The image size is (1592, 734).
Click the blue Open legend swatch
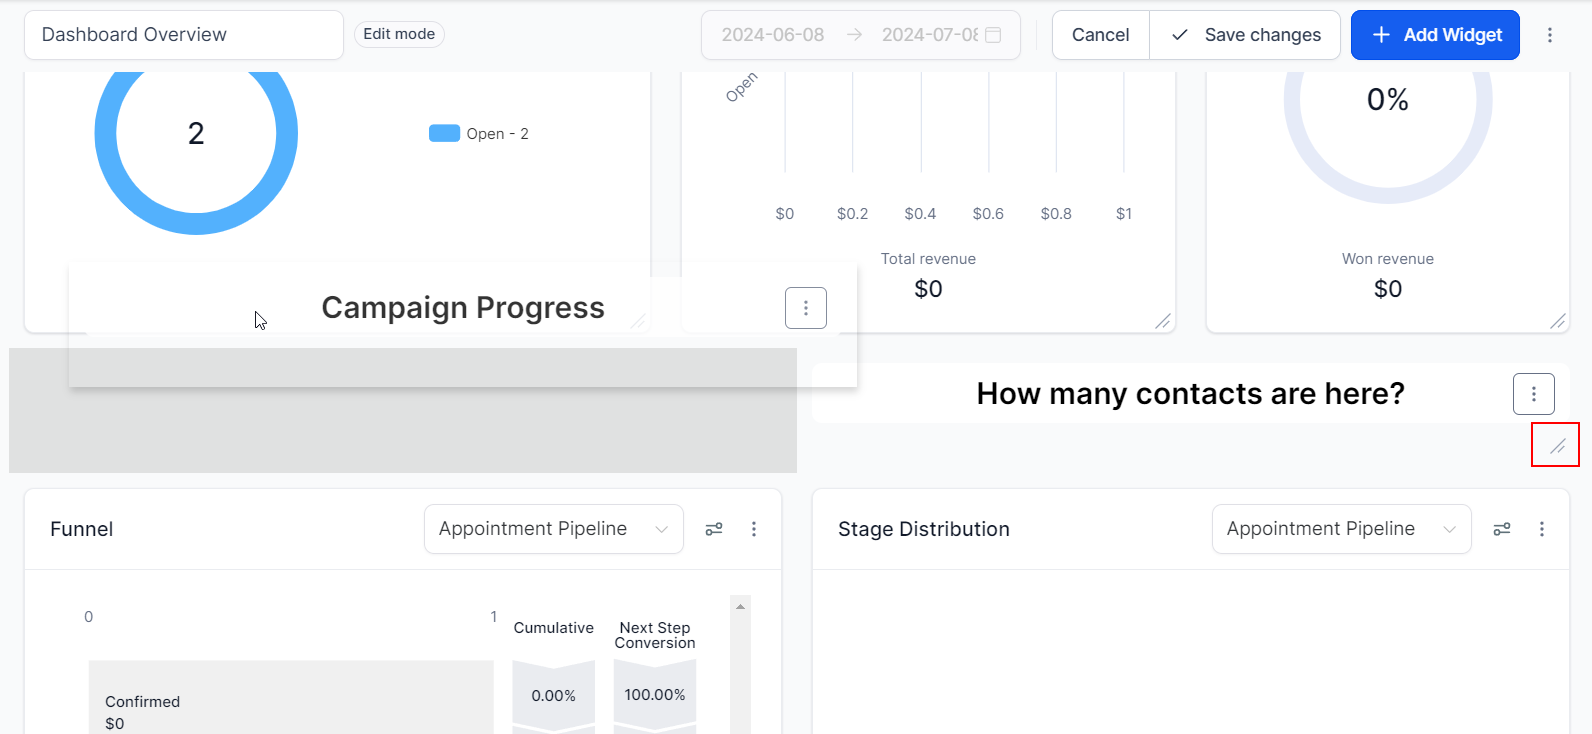(444, 133)
